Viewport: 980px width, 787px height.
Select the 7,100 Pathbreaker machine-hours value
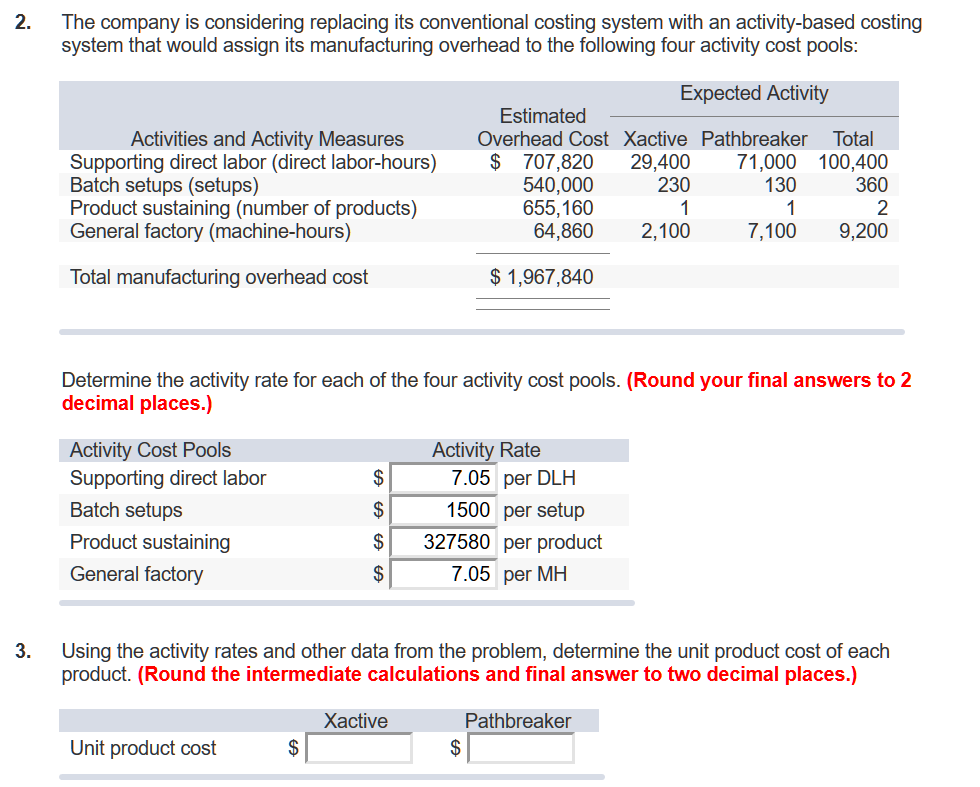pos(772,231)
